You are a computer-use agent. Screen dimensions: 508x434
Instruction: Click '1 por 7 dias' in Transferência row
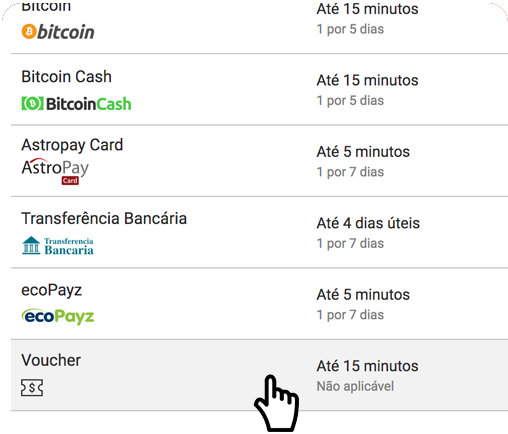tap(350, 244)
